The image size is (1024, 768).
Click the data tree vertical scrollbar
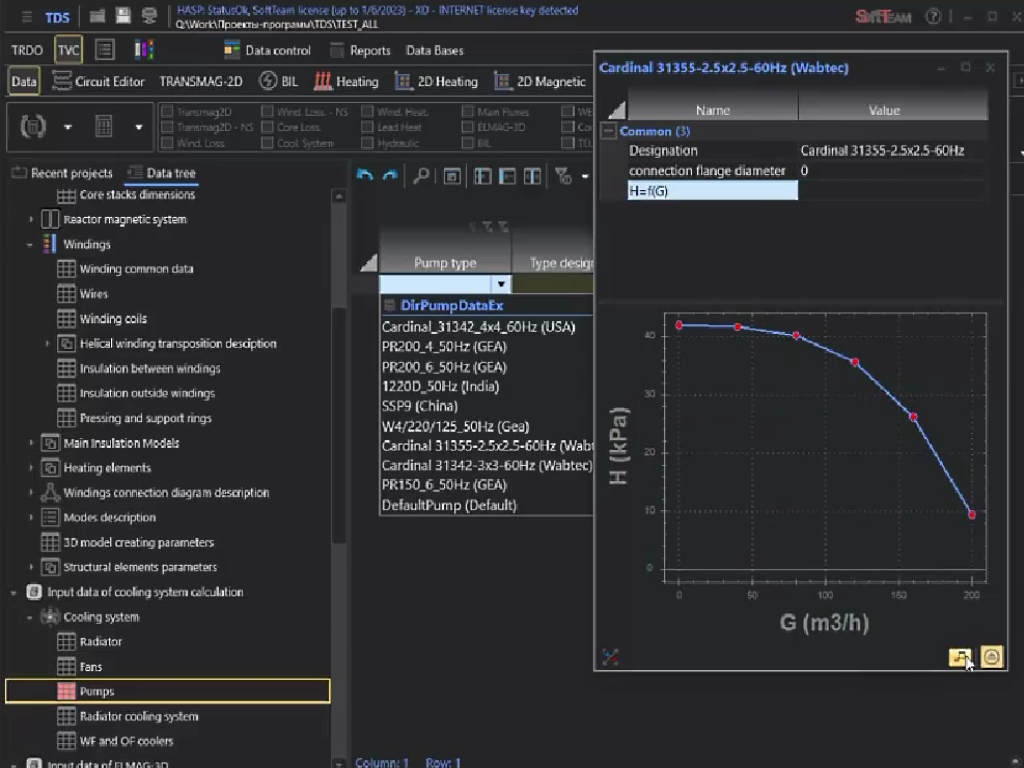pyautogui.click(x=338, y=424)
